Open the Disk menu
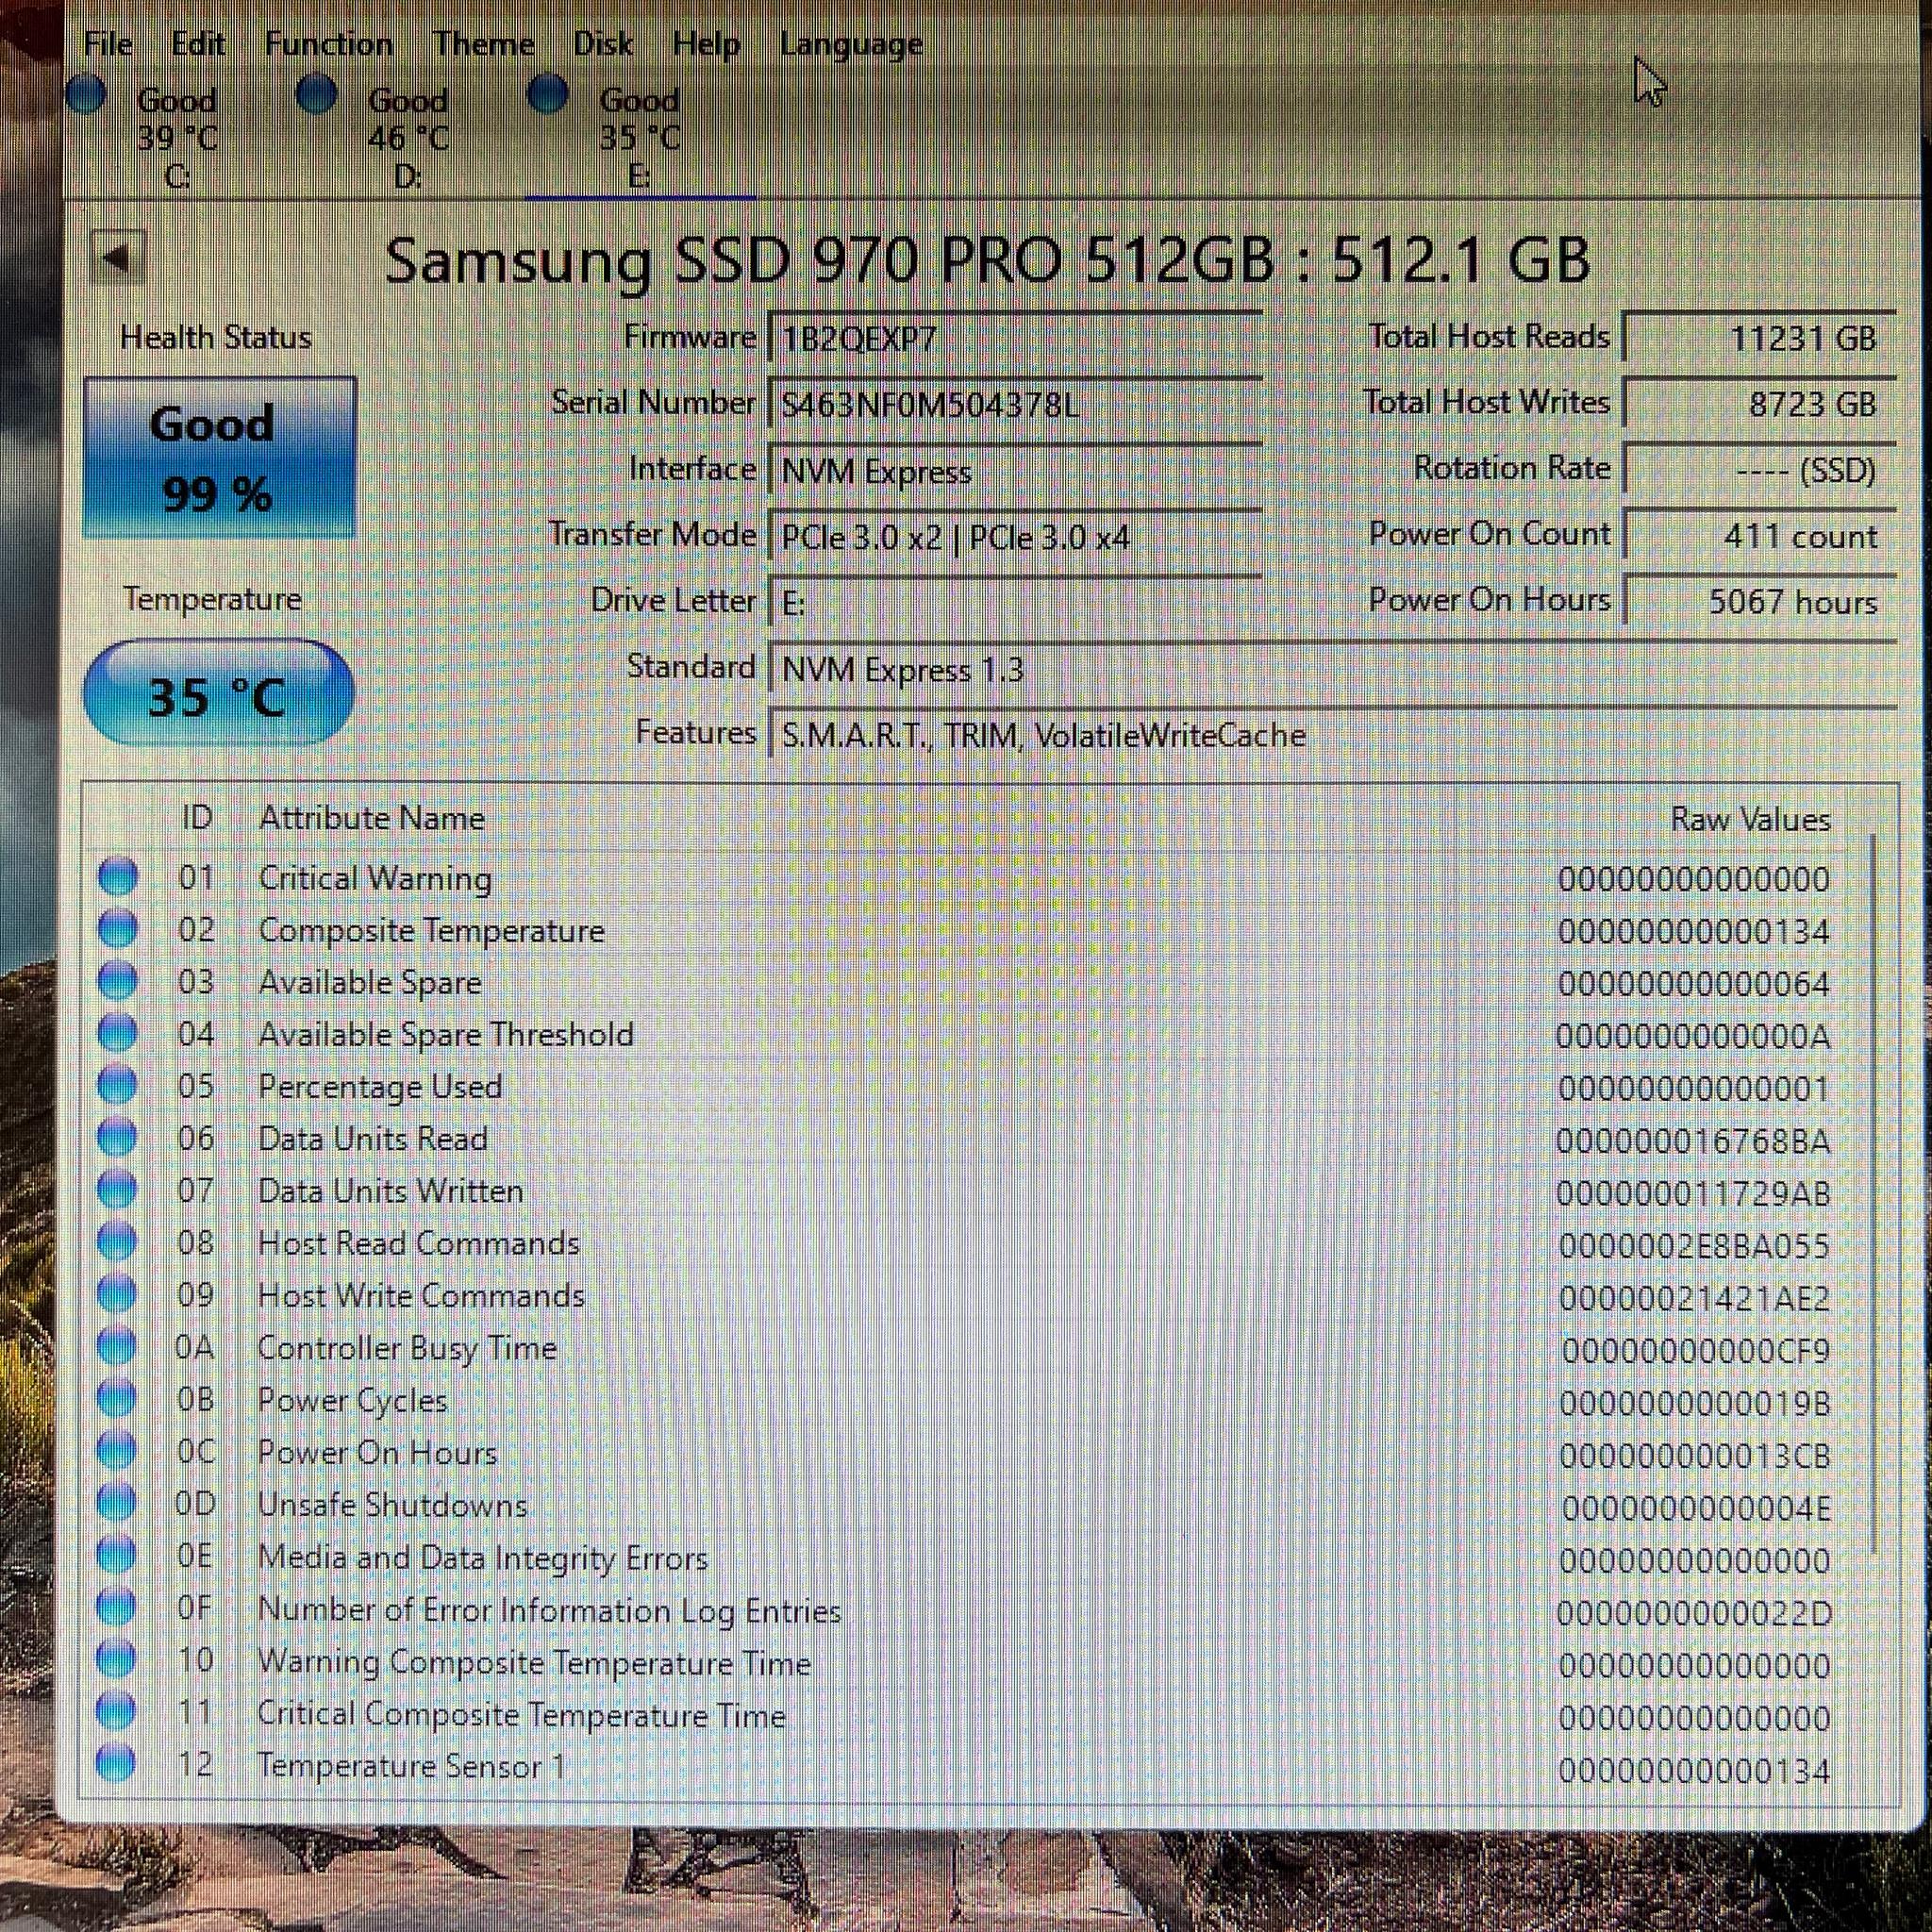 tap(603, 44)
